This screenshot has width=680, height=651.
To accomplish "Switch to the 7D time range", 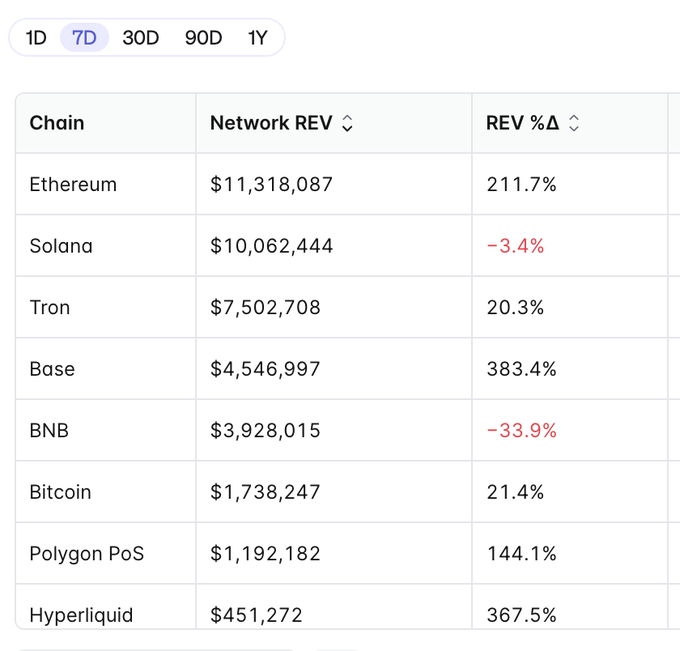I will point(84,38).
